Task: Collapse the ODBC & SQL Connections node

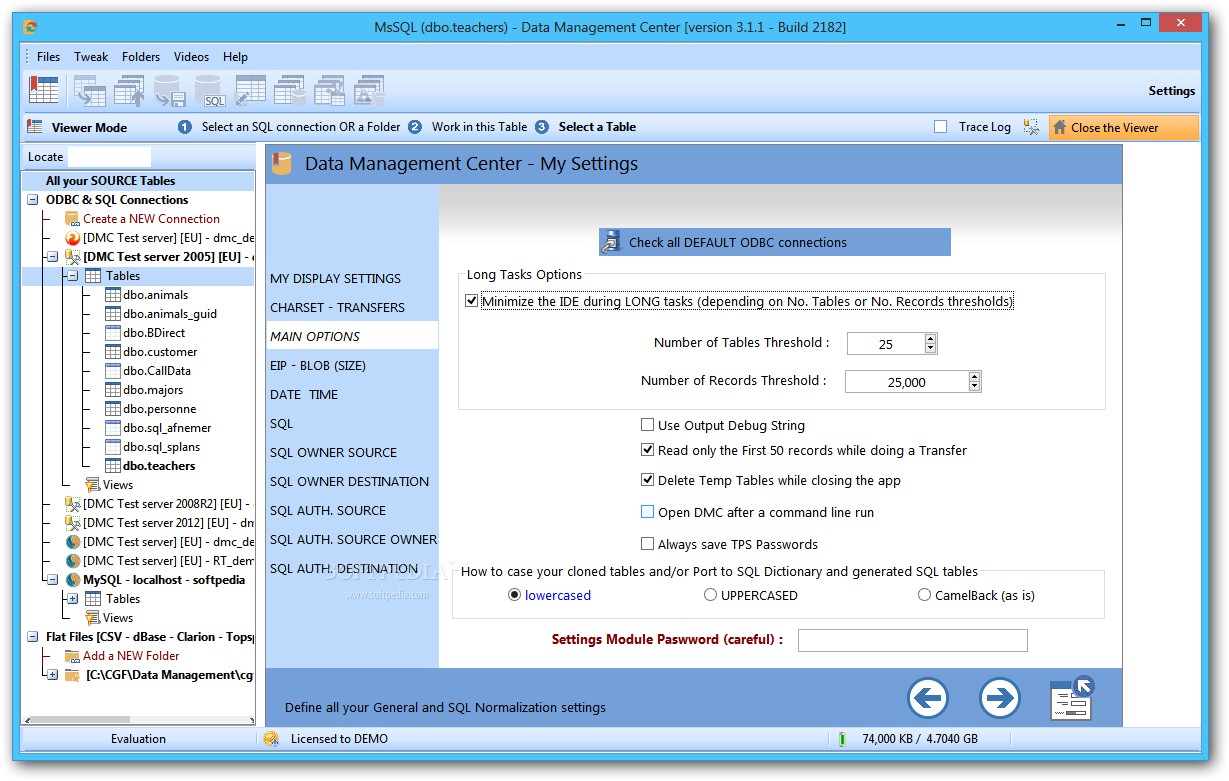Action: (x=32, y=200)
